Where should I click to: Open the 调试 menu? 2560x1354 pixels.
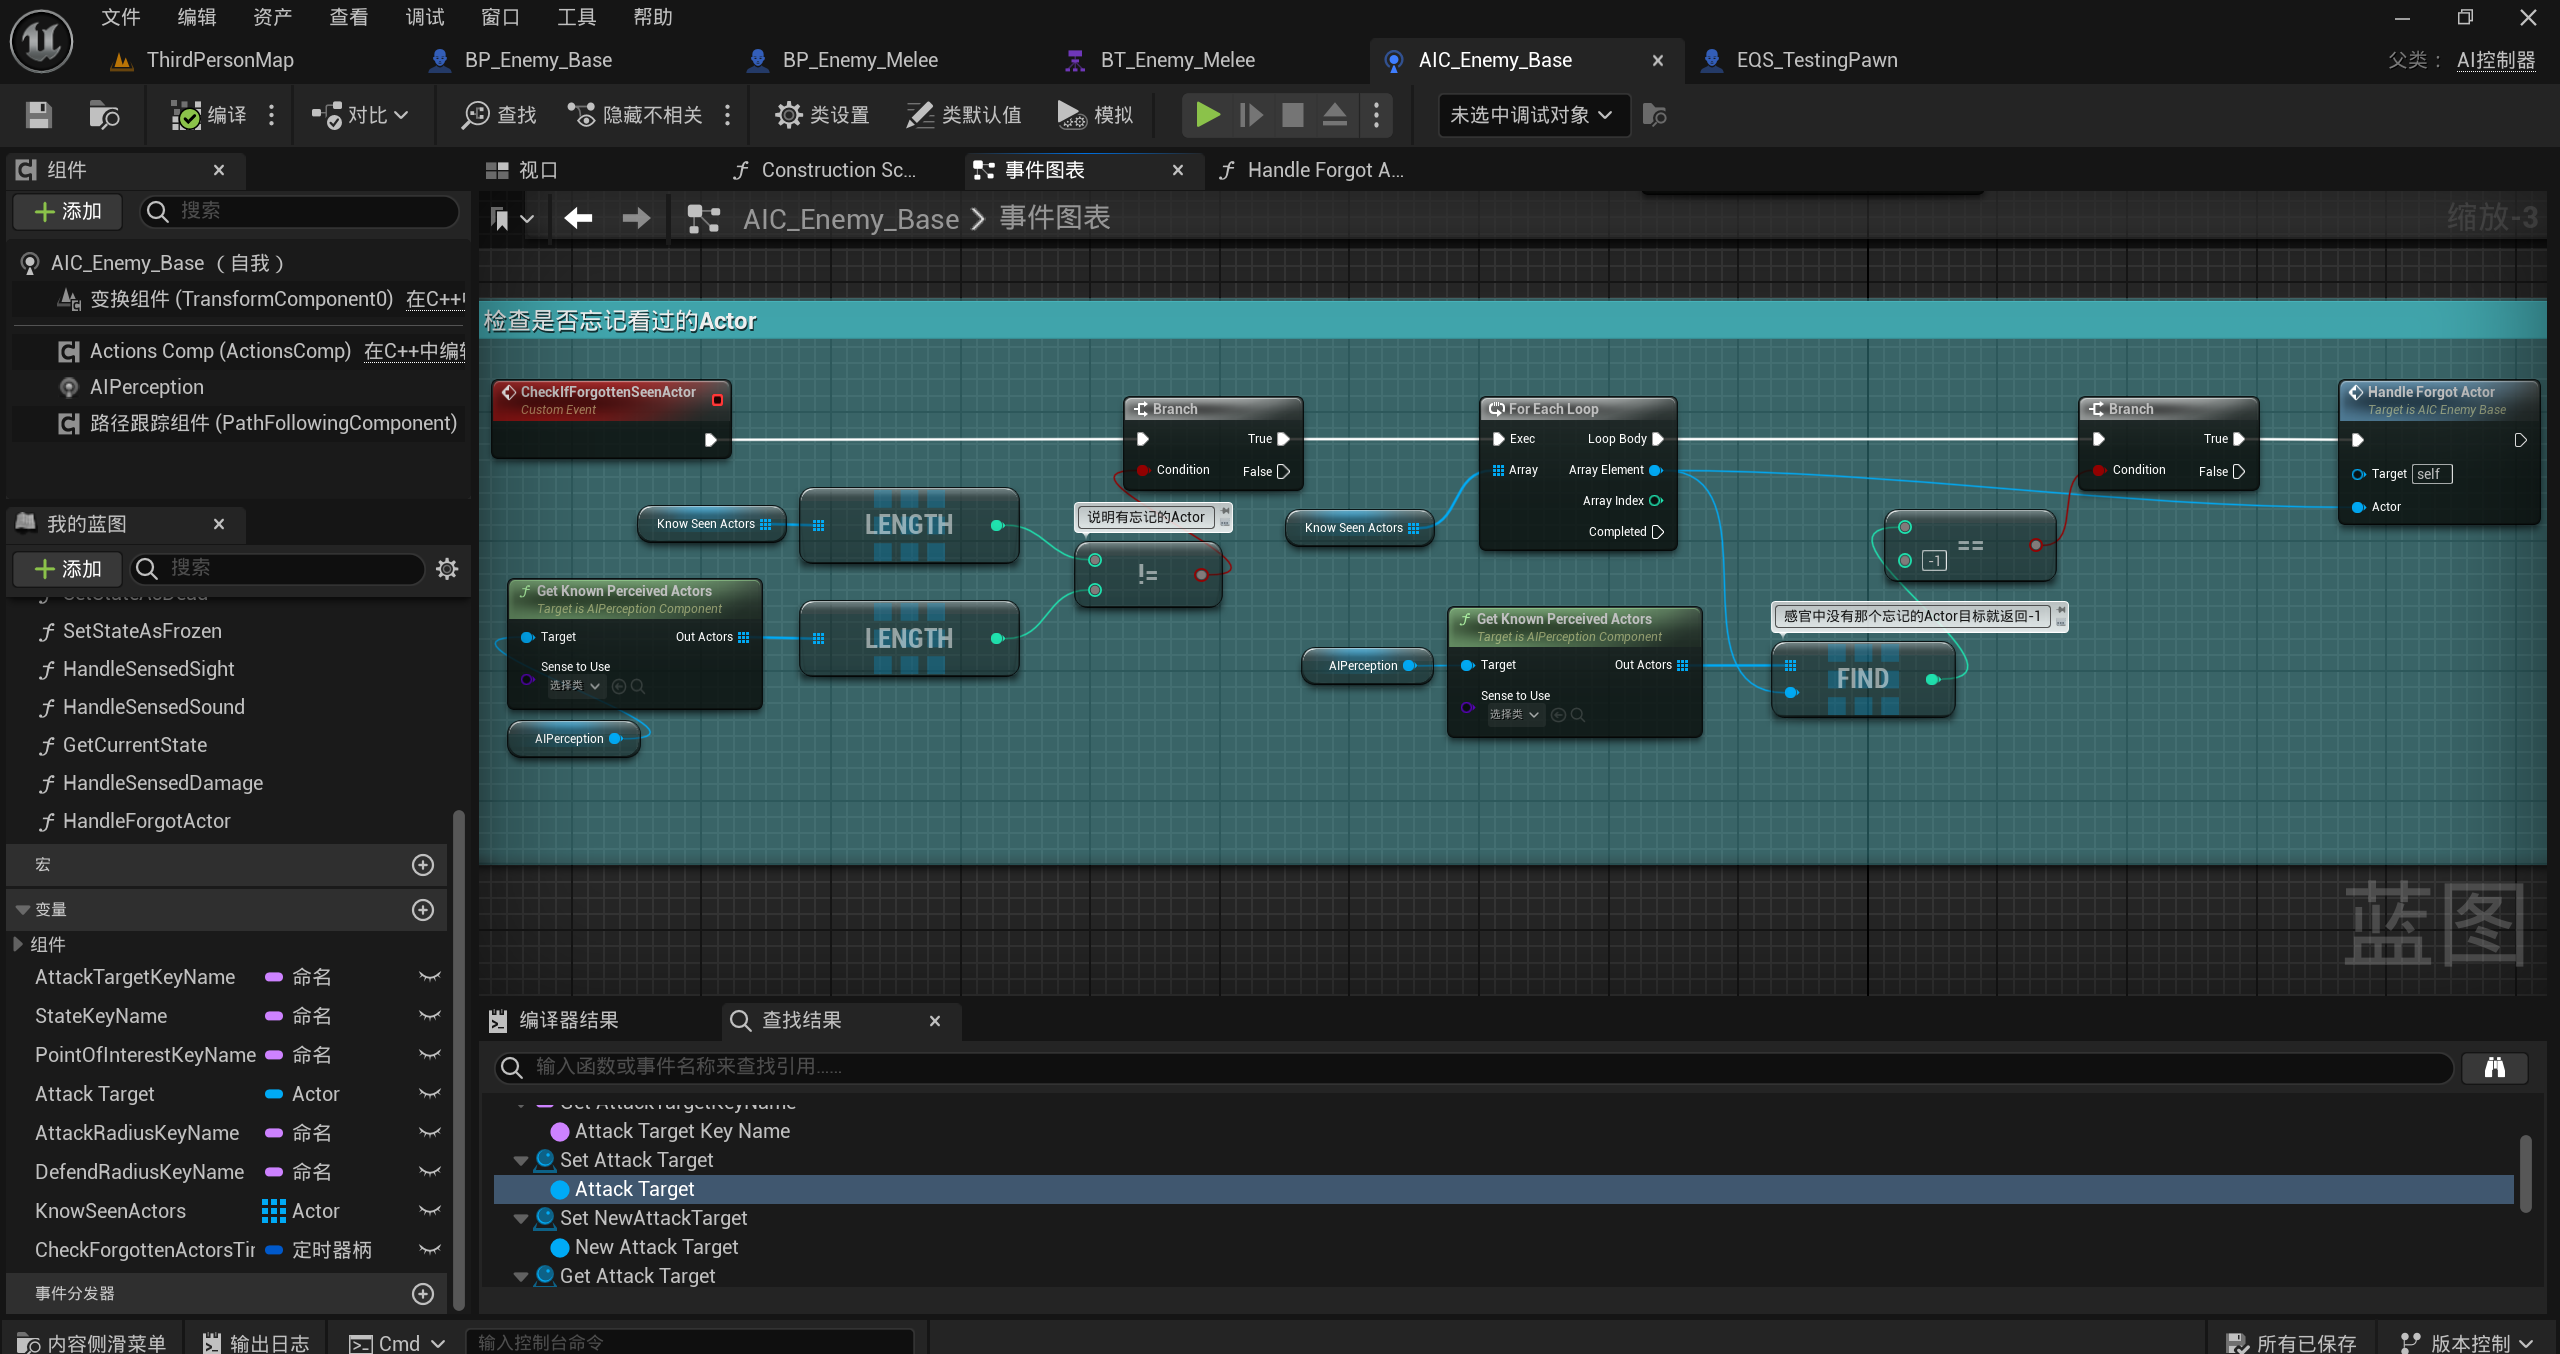click(x=424, y=17)
